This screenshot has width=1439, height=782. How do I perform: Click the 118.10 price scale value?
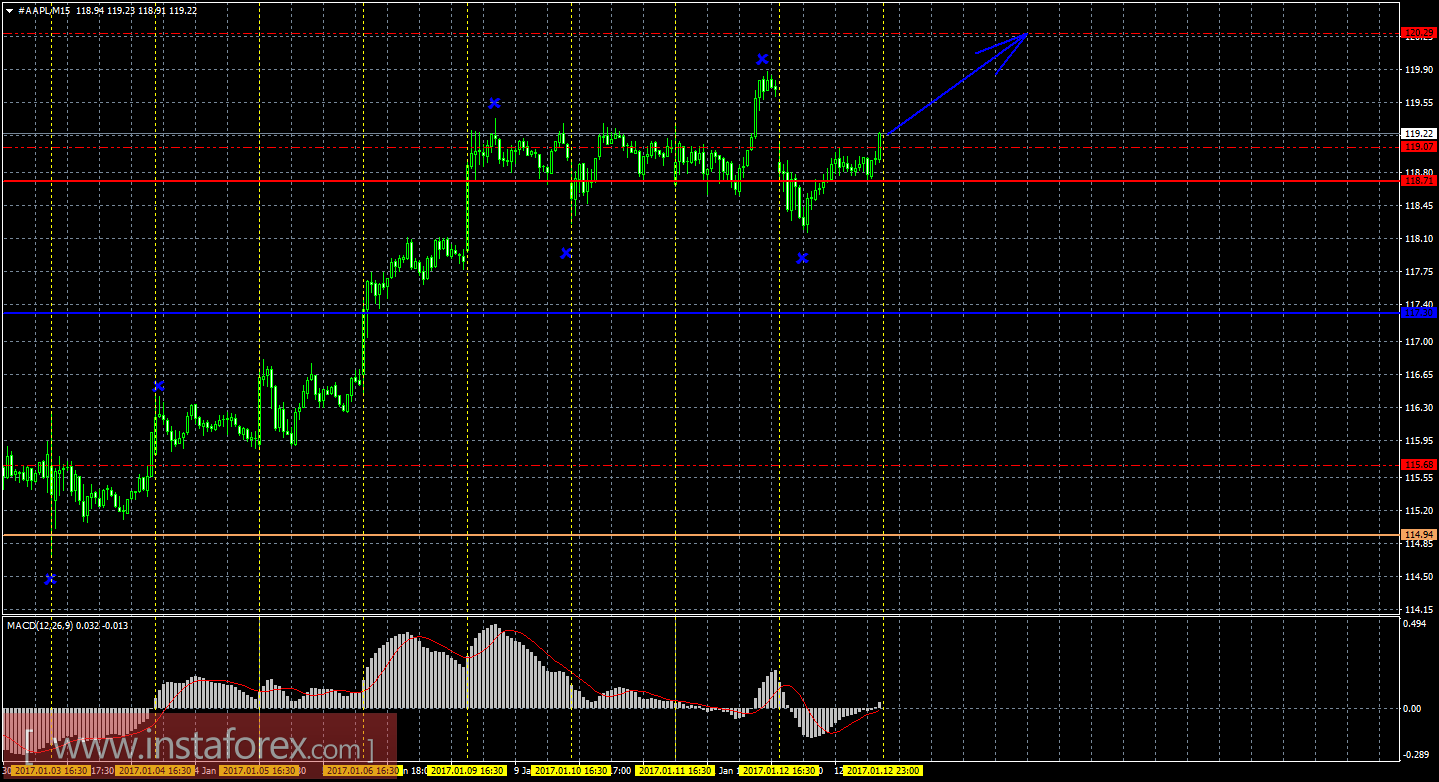click(1417, 239)
